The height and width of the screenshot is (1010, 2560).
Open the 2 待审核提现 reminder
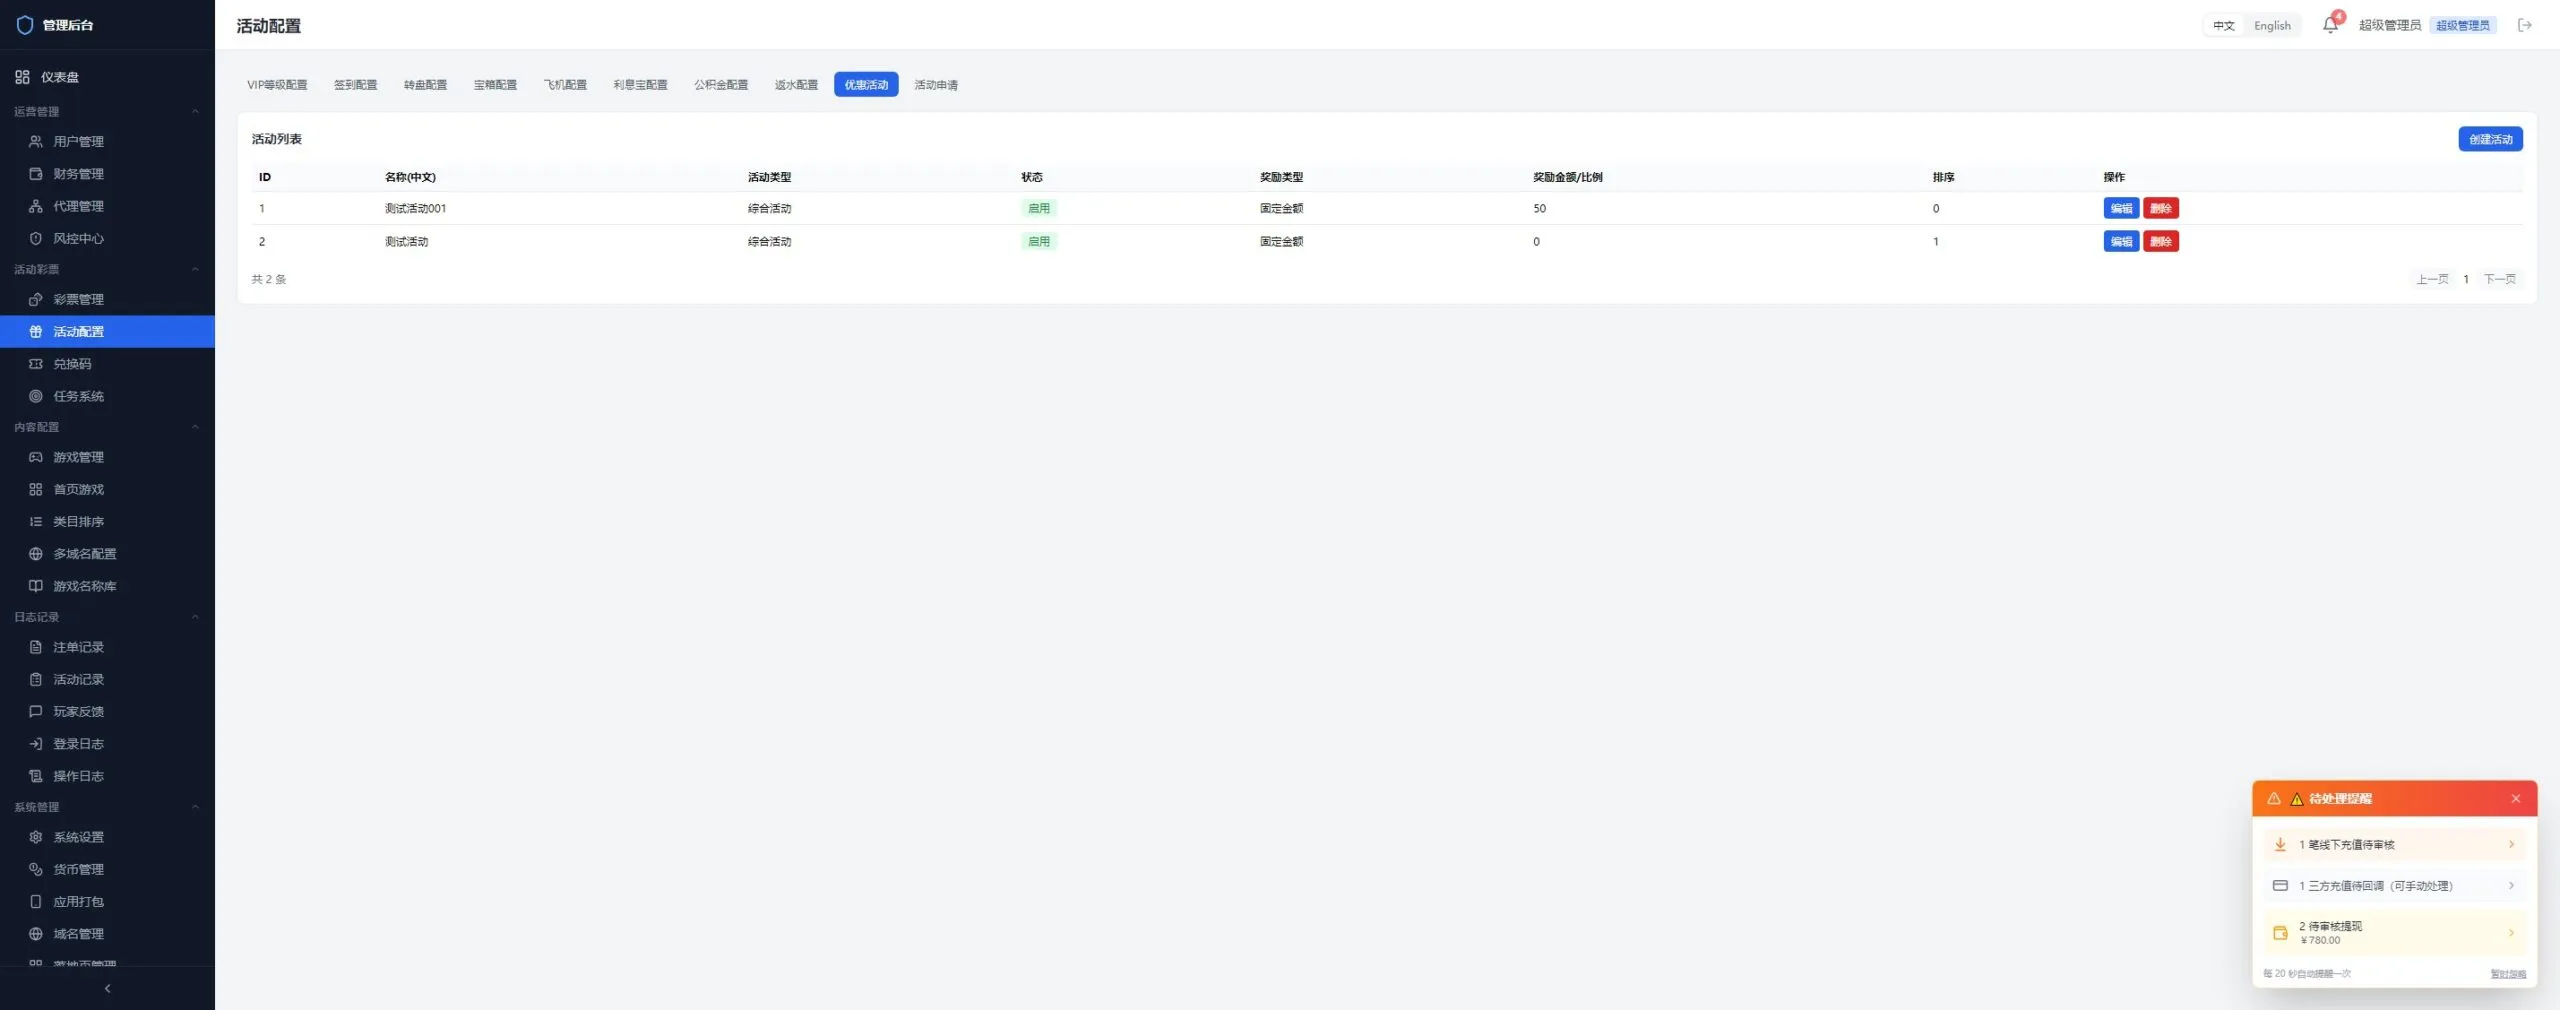[2394, 933]
